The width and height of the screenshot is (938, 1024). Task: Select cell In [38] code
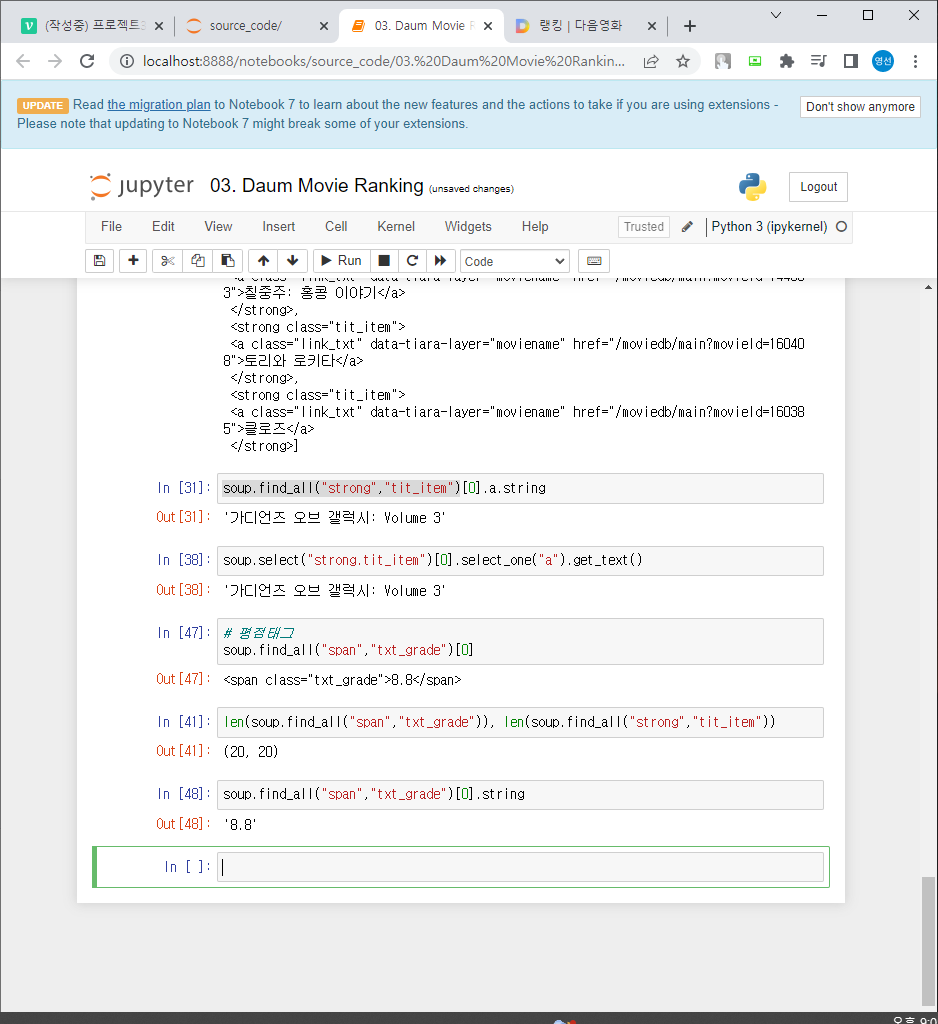[520, 561]
